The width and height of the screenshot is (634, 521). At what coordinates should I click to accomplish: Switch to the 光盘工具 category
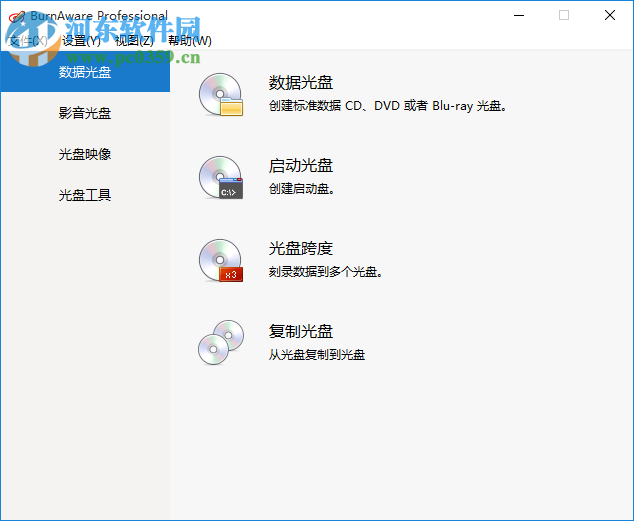coord(85,195)
